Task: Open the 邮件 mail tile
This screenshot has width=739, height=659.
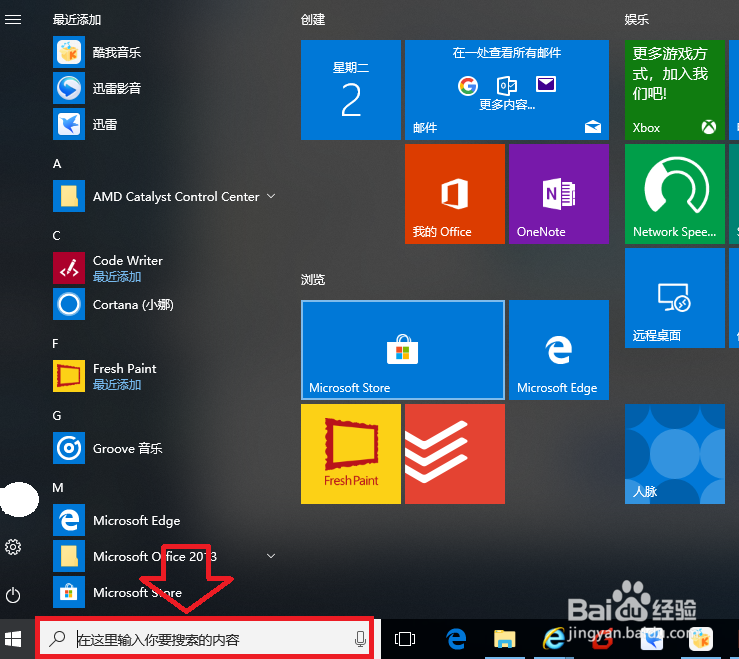Action: (507, 90)
